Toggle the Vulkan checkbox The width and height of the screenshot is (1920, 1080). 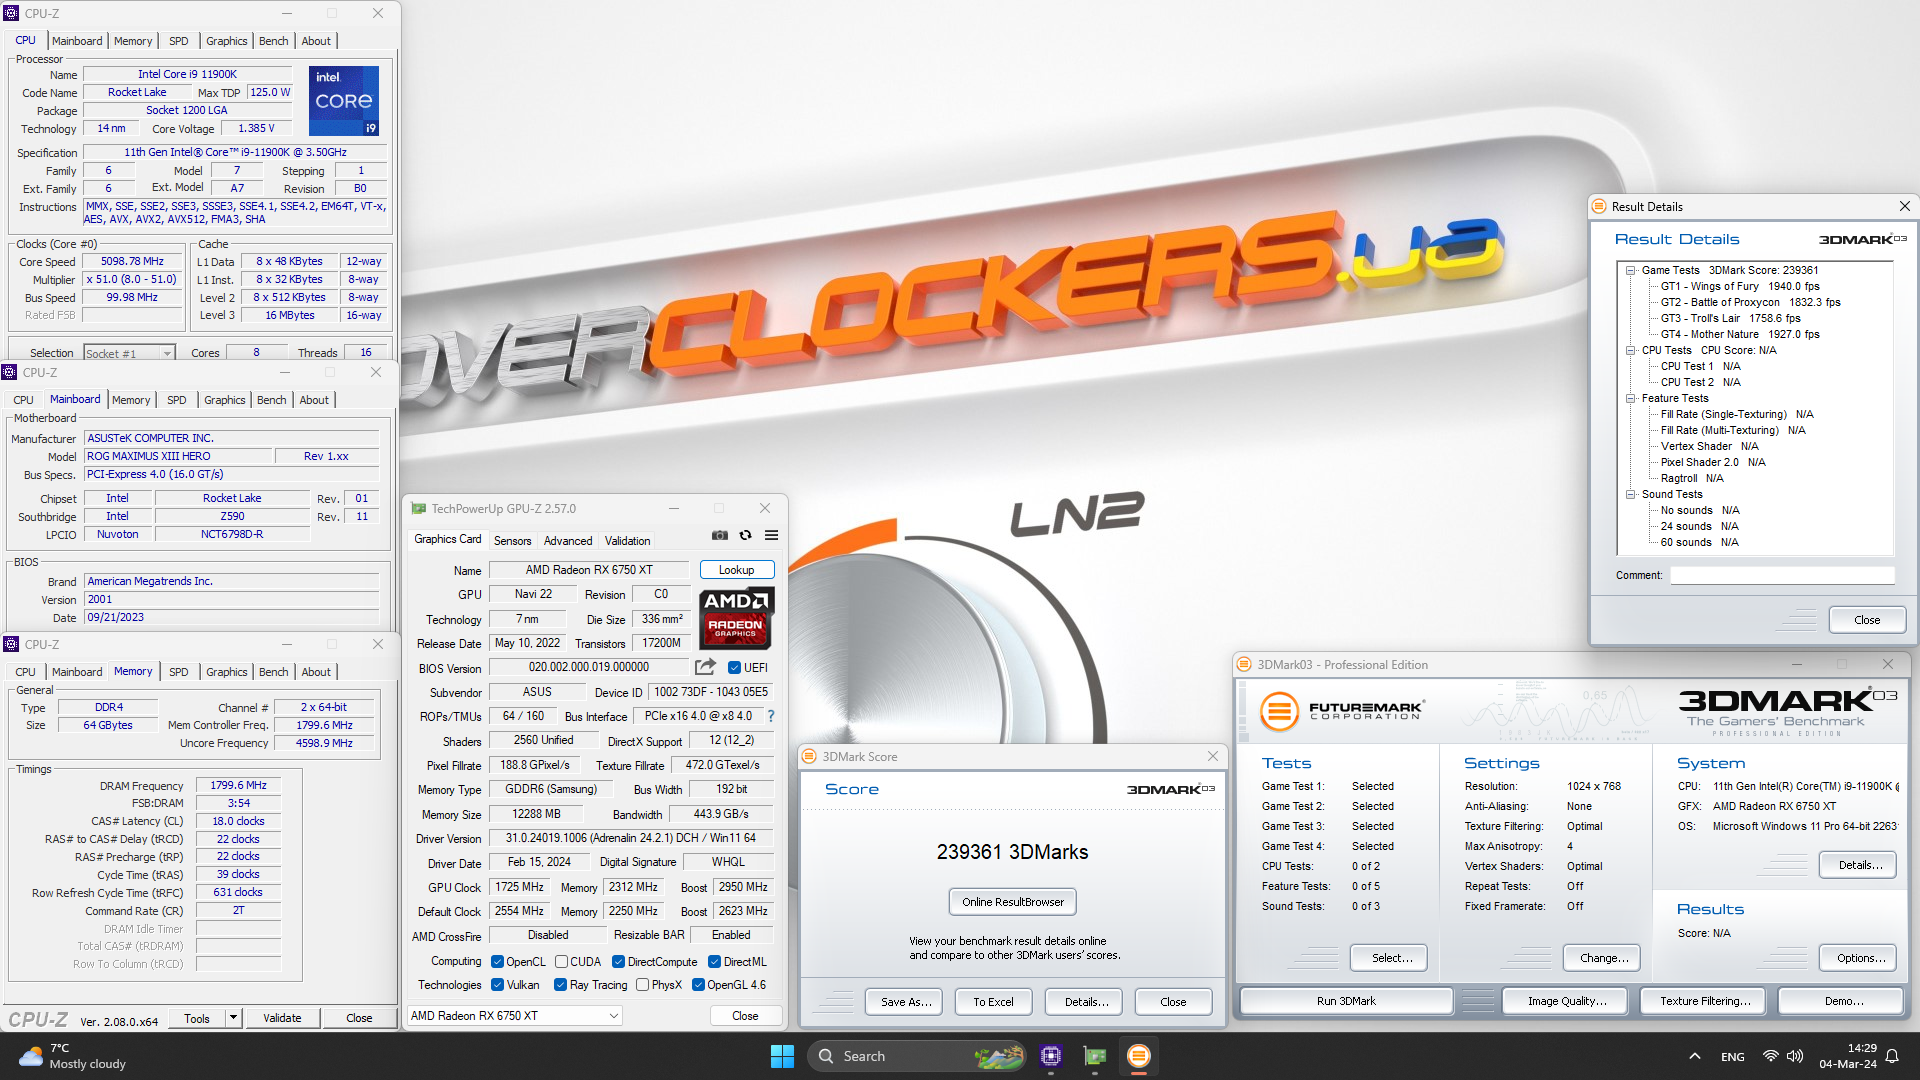(x=497, y=985)
